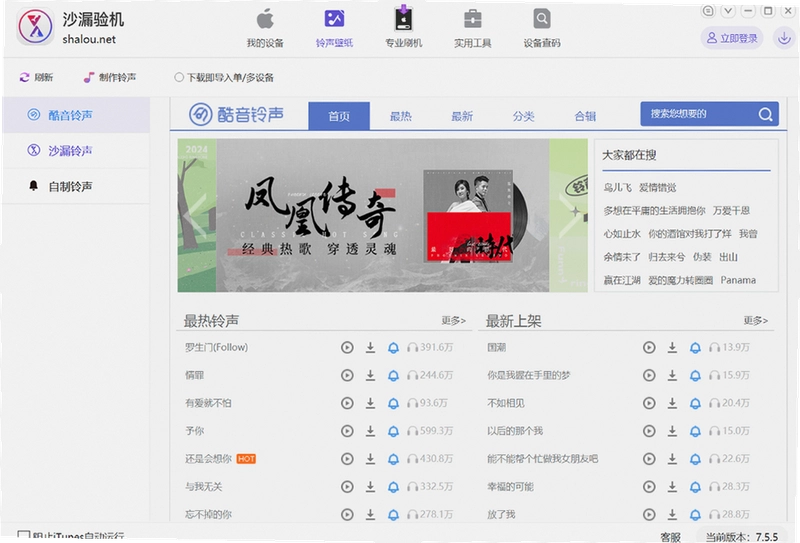Set 罗生门(Follow) as ringtone with bell icon
This screenshot has width=800, height=543.
point(393,348)
